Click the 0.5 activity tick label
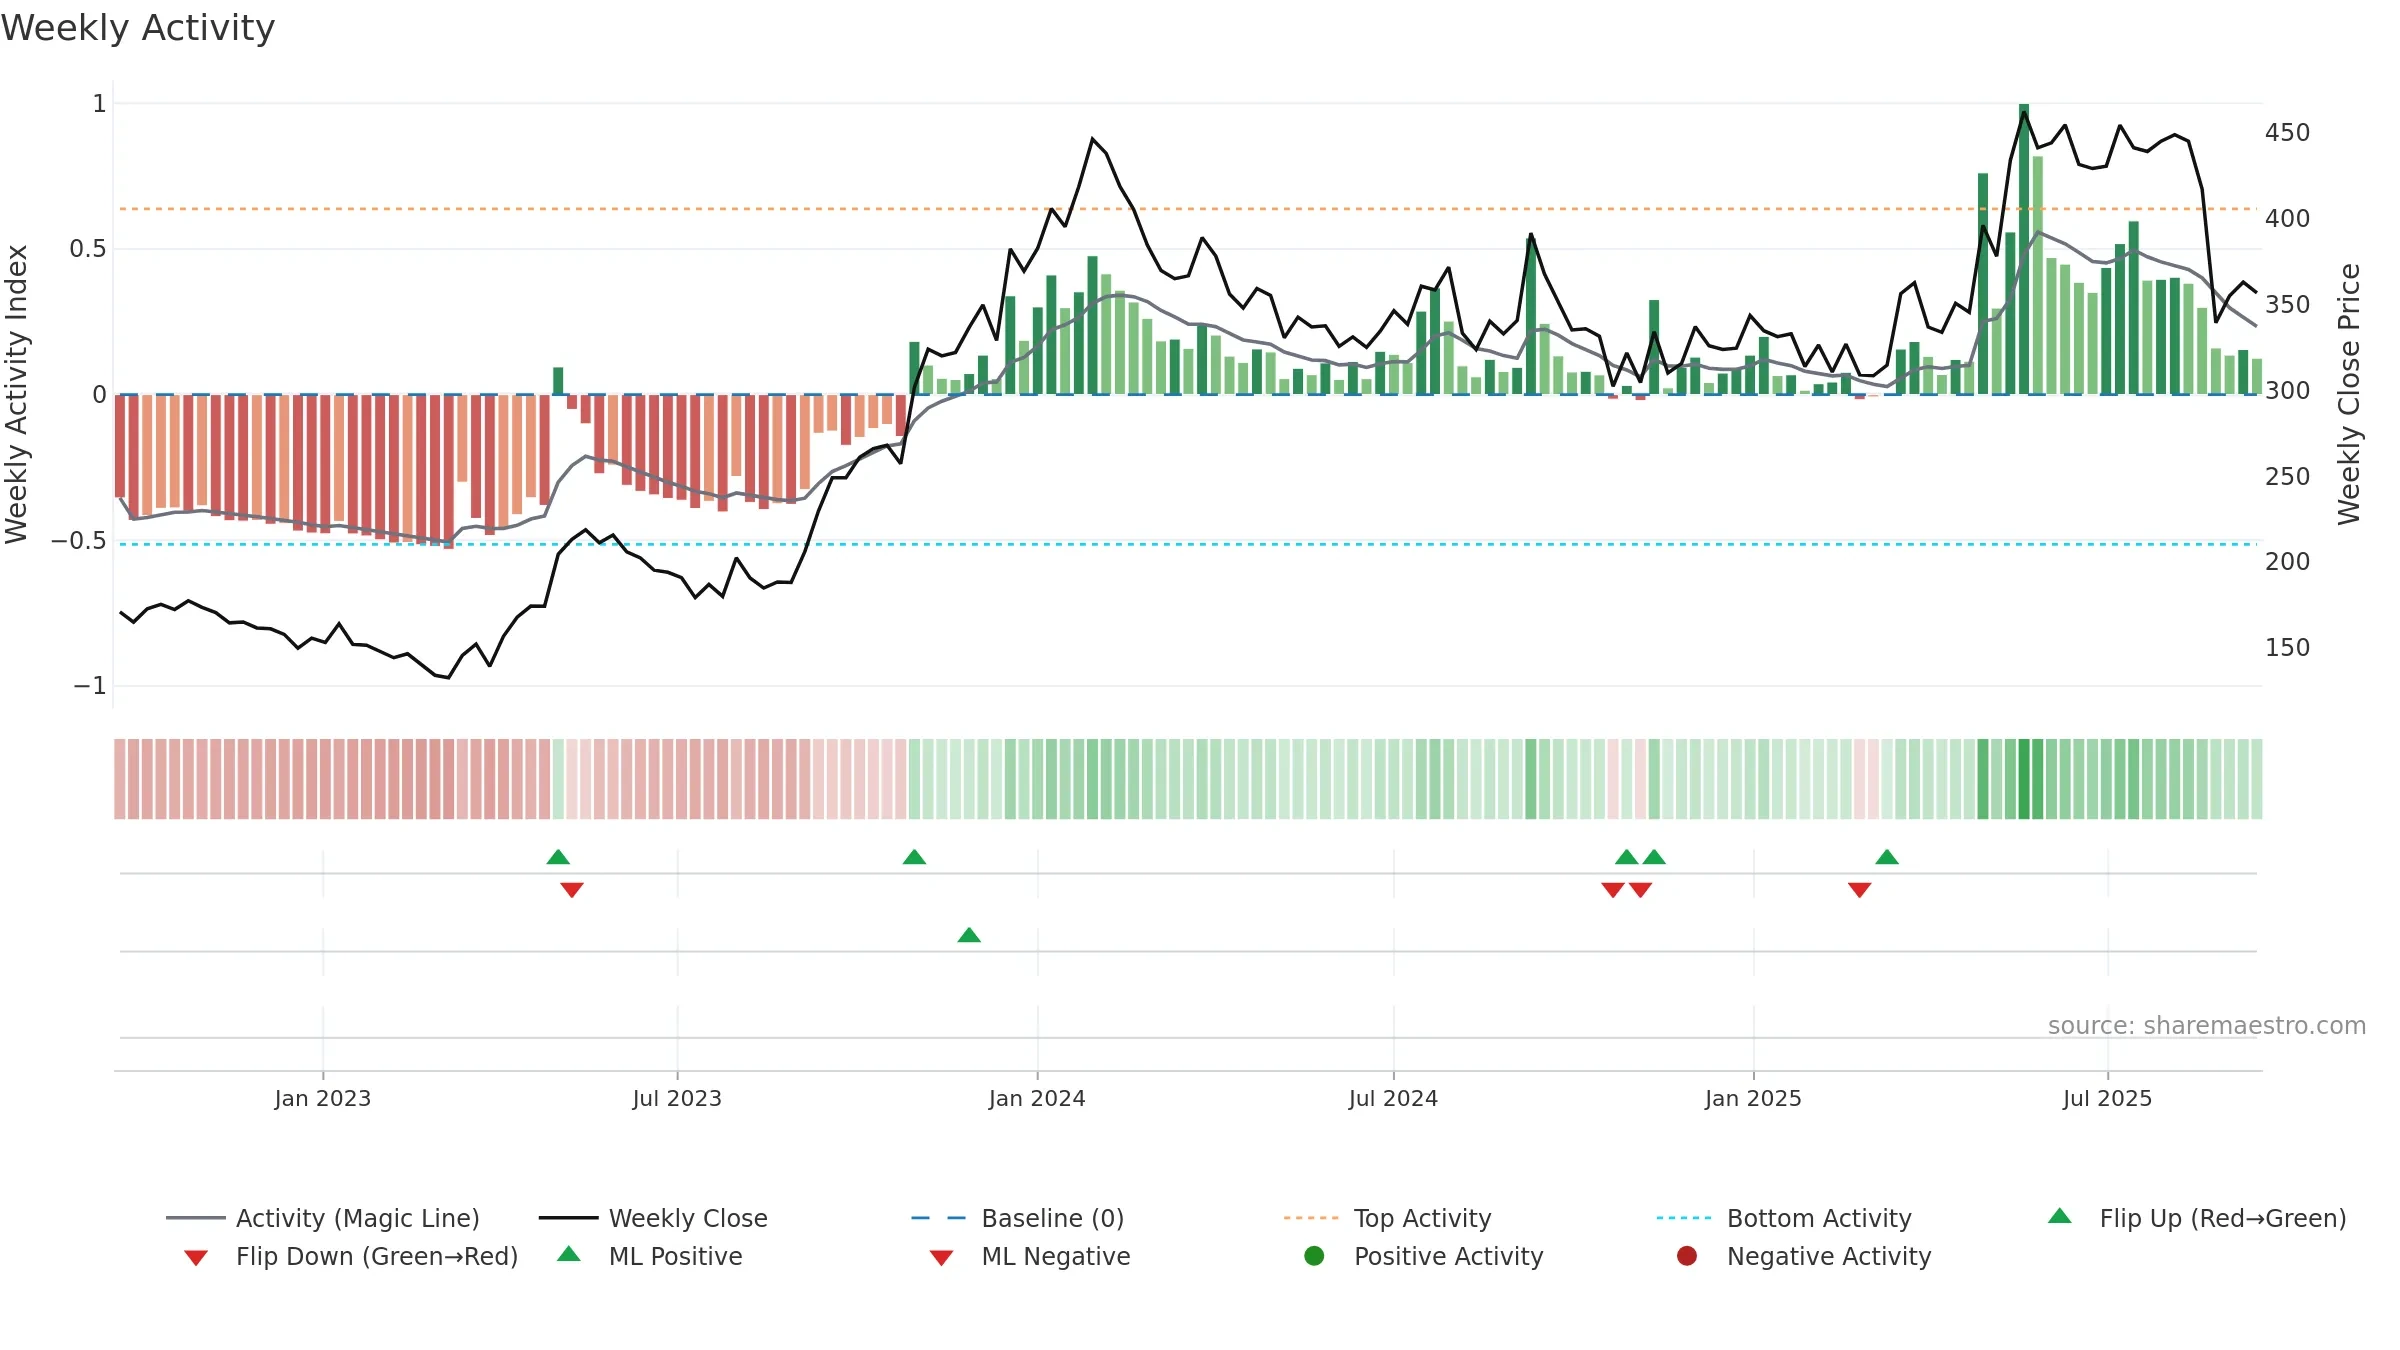Screen dimensions: 2400x1350 tap(88, 249)
